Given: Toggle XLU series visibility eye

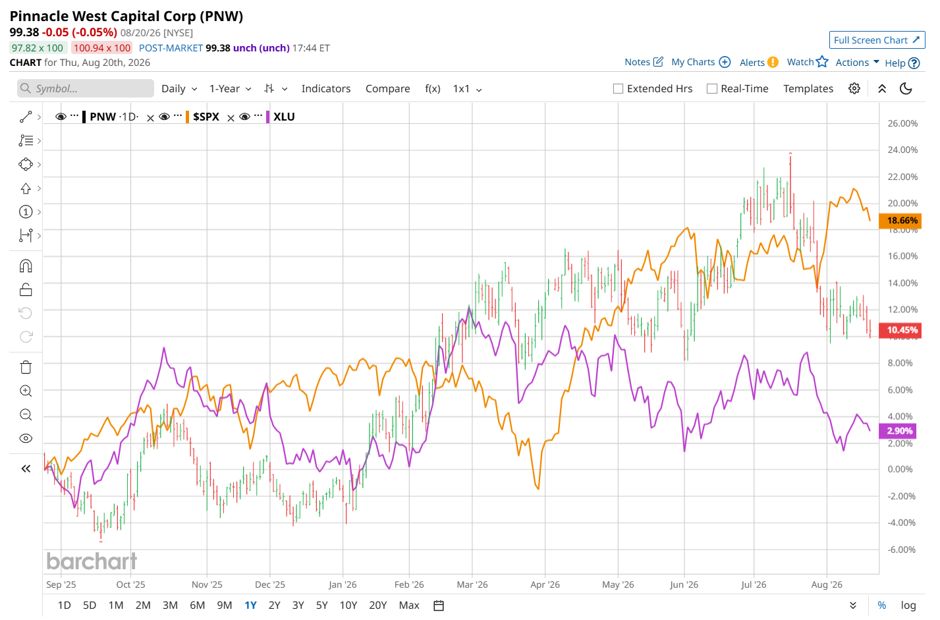Looking at the screenshot, I should click(244, 117).
